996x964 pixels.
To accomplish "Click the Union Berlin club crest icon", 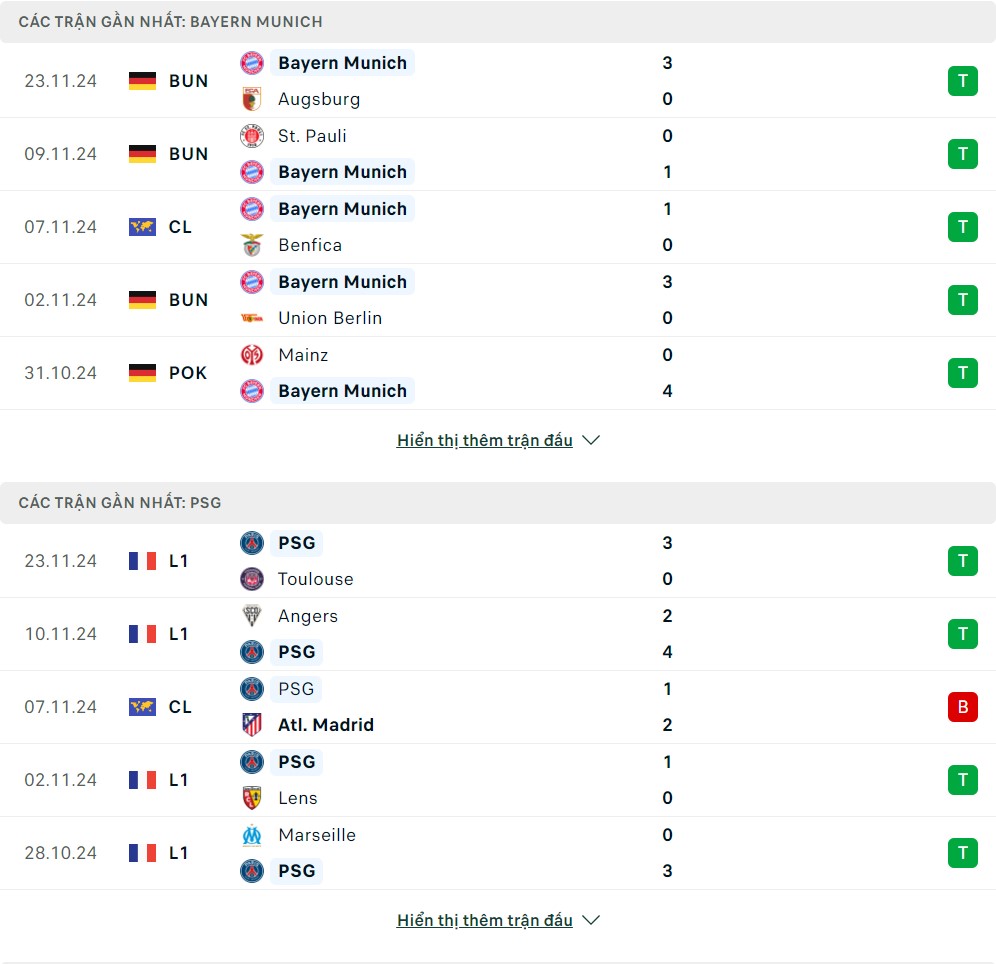I will click(x=252, y=318).
